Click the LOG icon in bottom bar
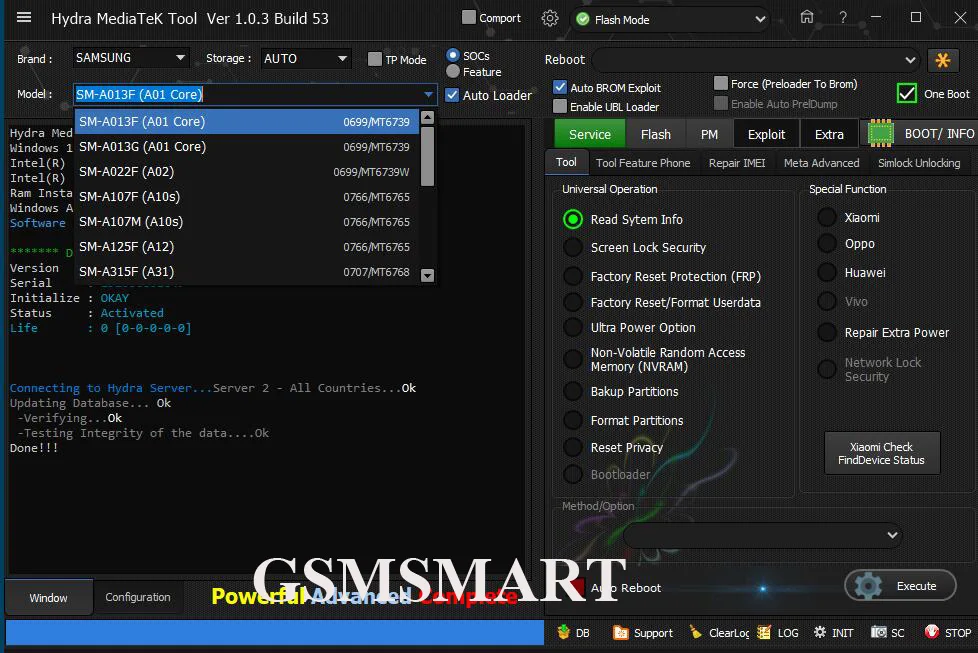This screenshot has width=978, height=653. (x=763, y=632)
